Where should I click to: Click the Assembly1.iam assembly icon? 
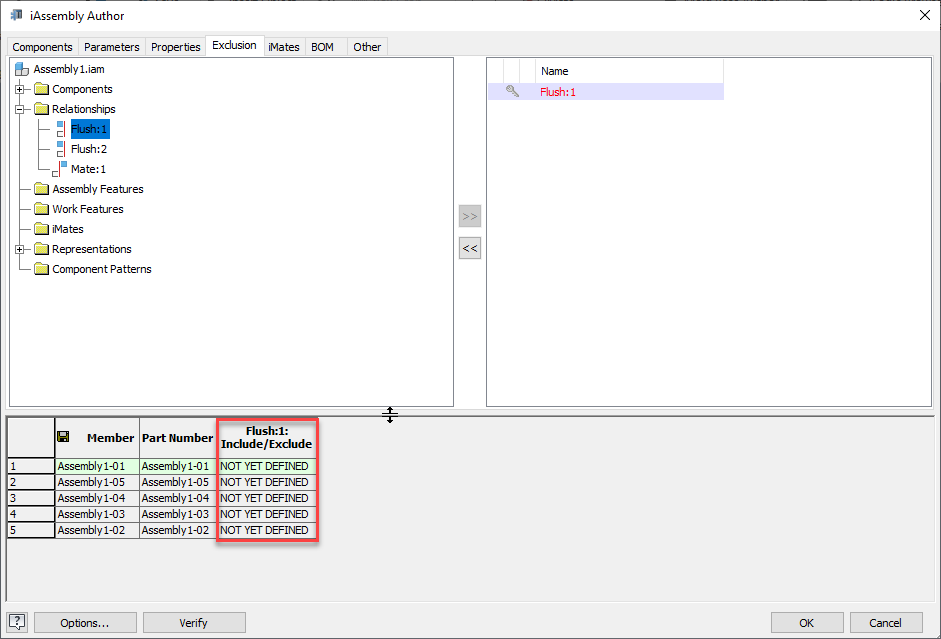coord(22,69)
